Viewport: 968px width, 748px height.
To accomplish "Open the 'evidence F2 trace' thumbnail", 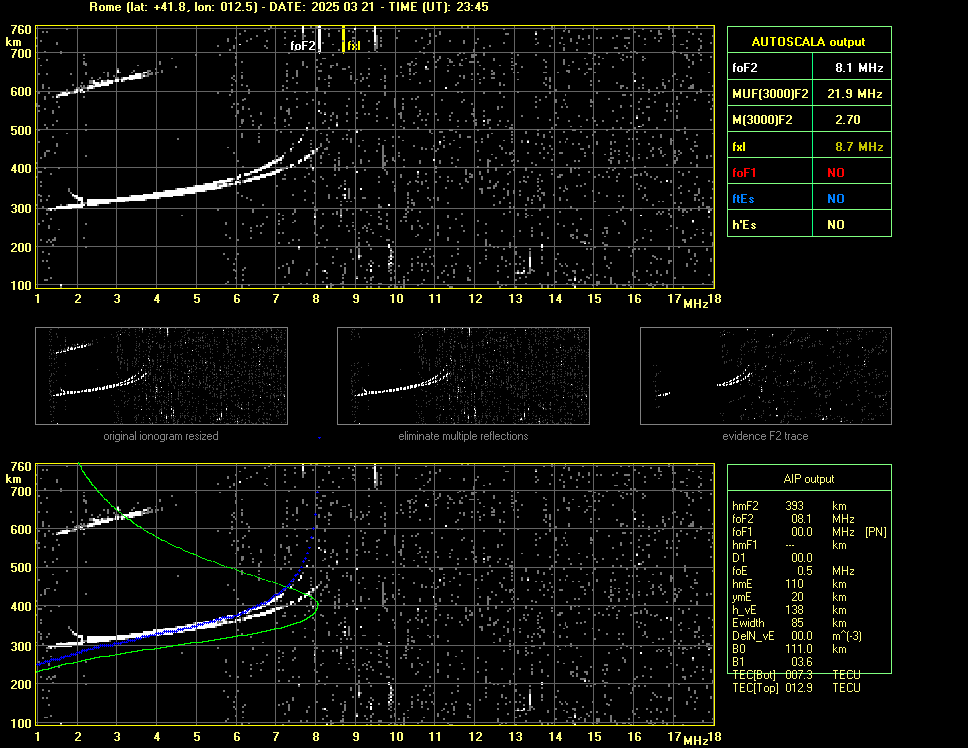I will click(x=766, y=376).
